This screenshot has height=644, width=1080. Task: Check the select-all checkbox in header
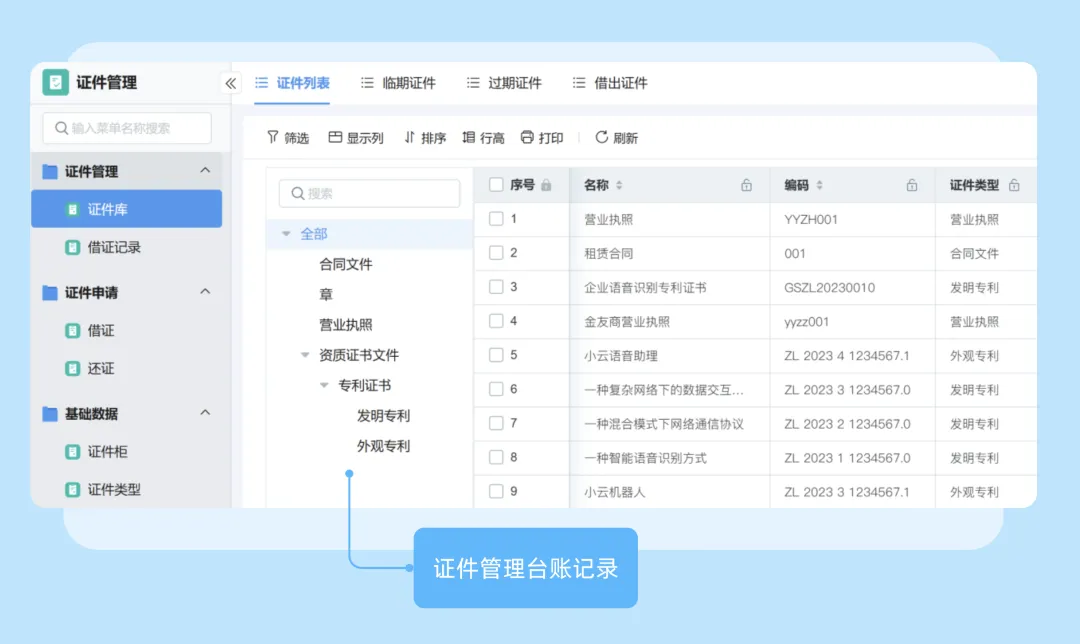click(496, 185)
